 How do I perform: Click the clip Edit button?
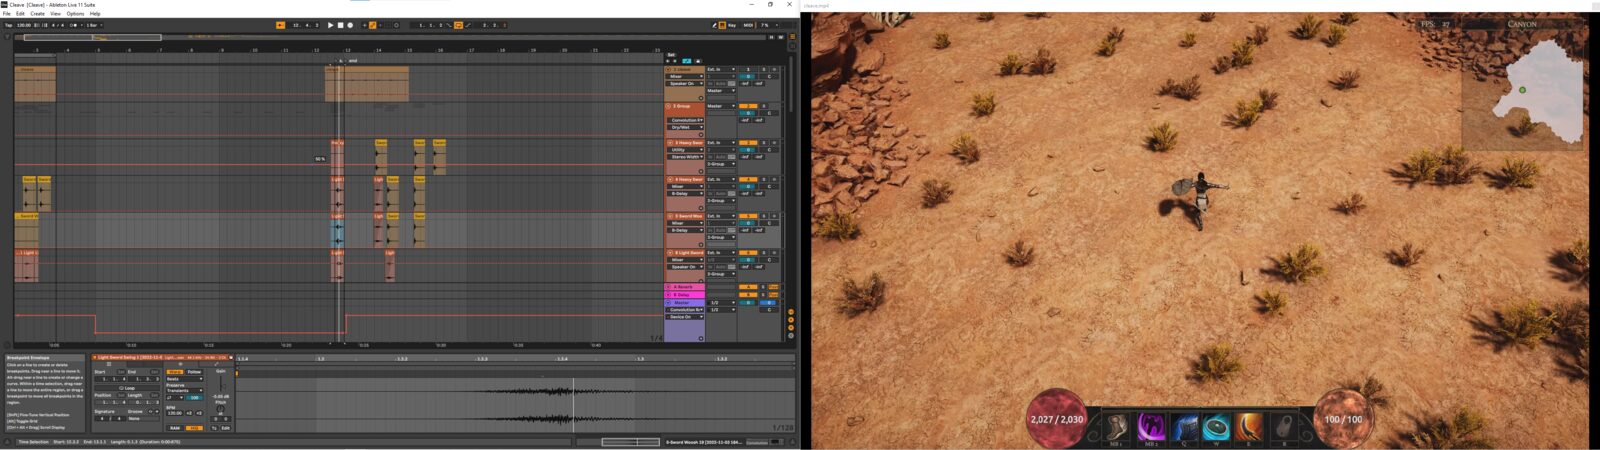226,428
